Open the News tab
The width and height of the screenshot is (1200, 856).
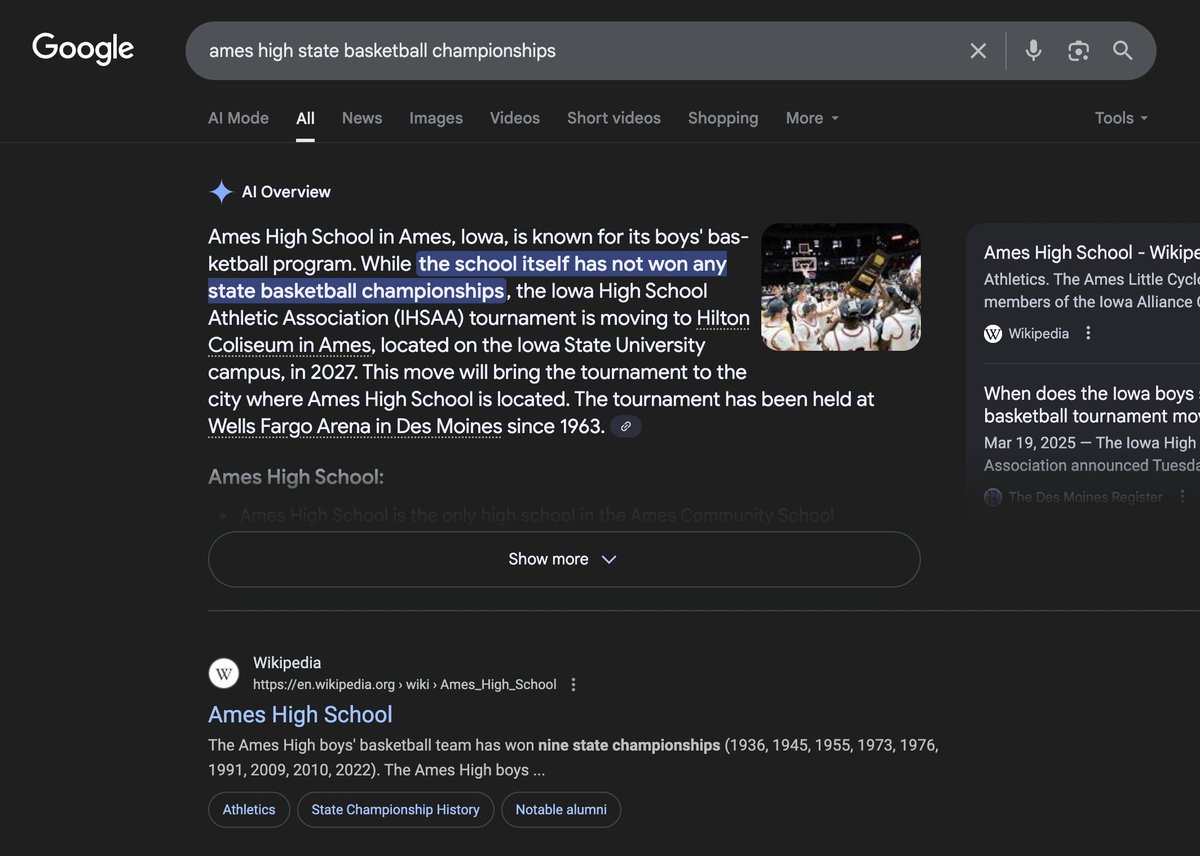(362, 118)
